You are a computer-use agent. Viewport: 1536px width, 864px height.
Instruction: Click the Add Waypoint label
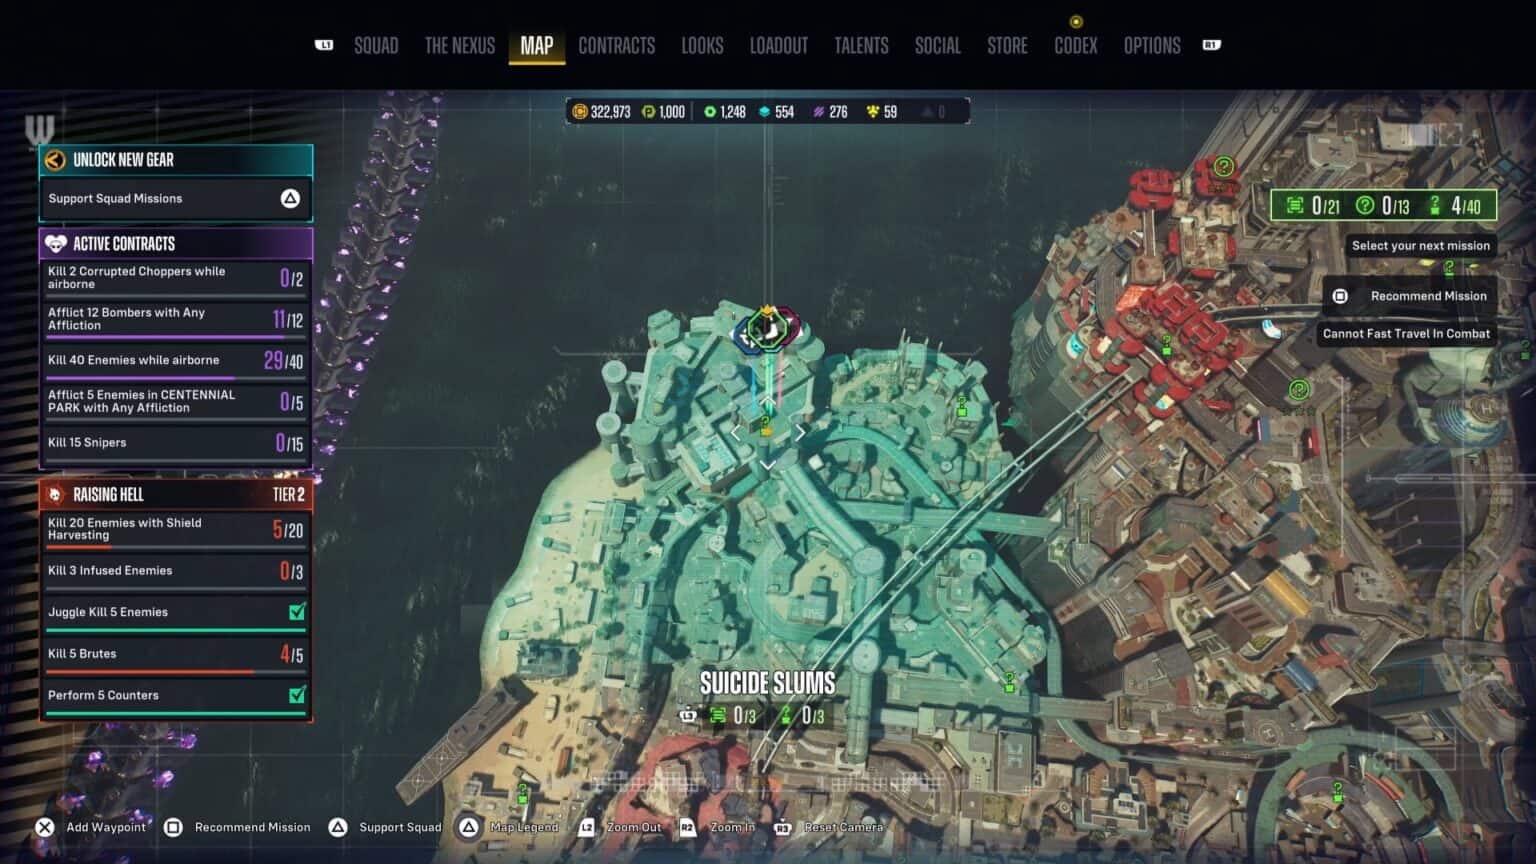coord(106,827)
